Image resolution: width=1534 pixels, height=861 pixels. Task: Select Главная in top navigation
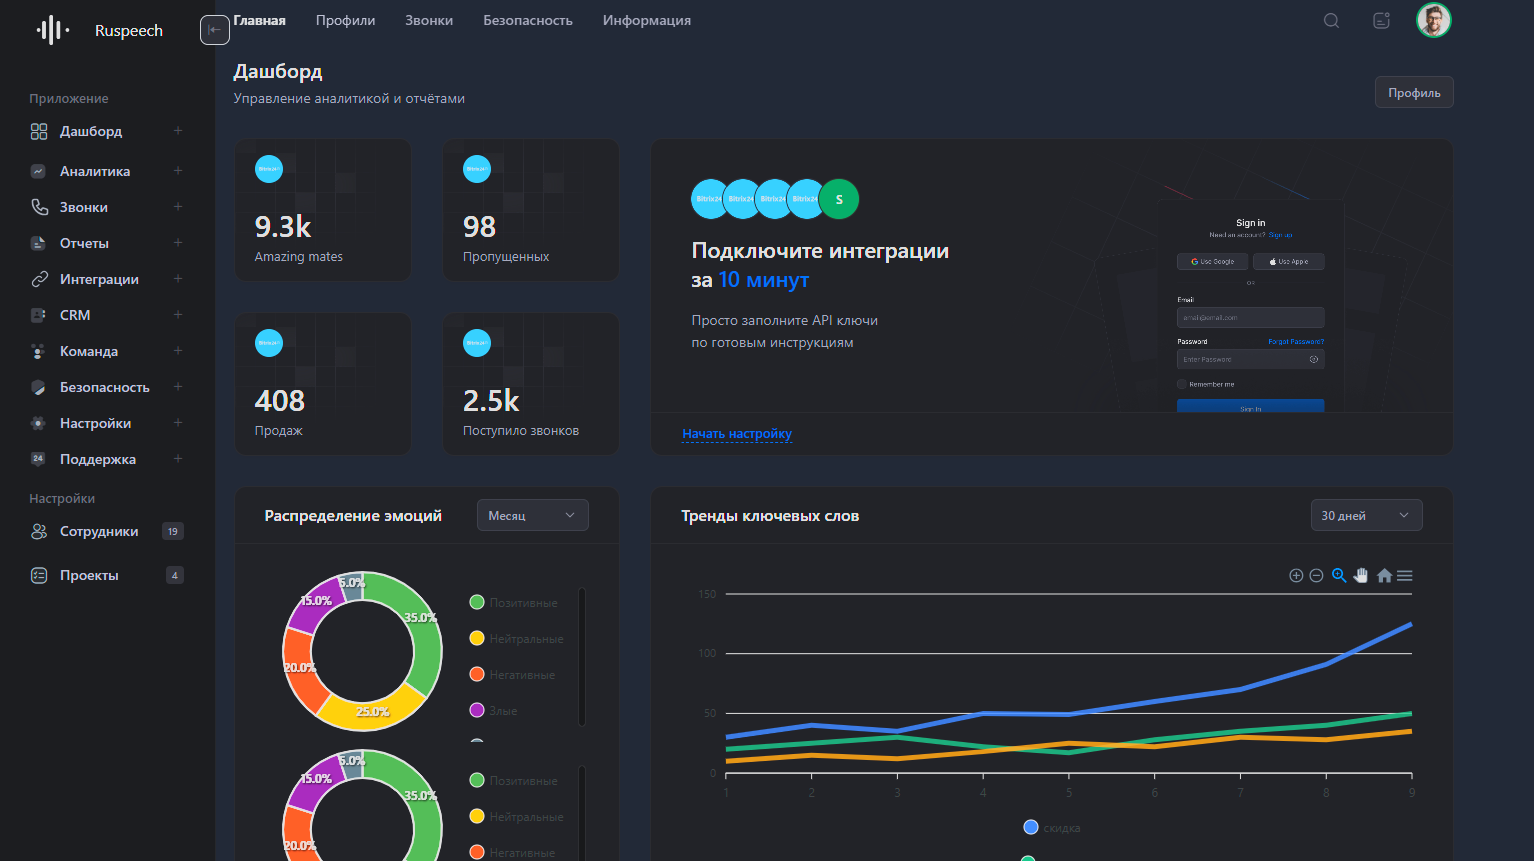pyautogui.click(x=260, y=20)
